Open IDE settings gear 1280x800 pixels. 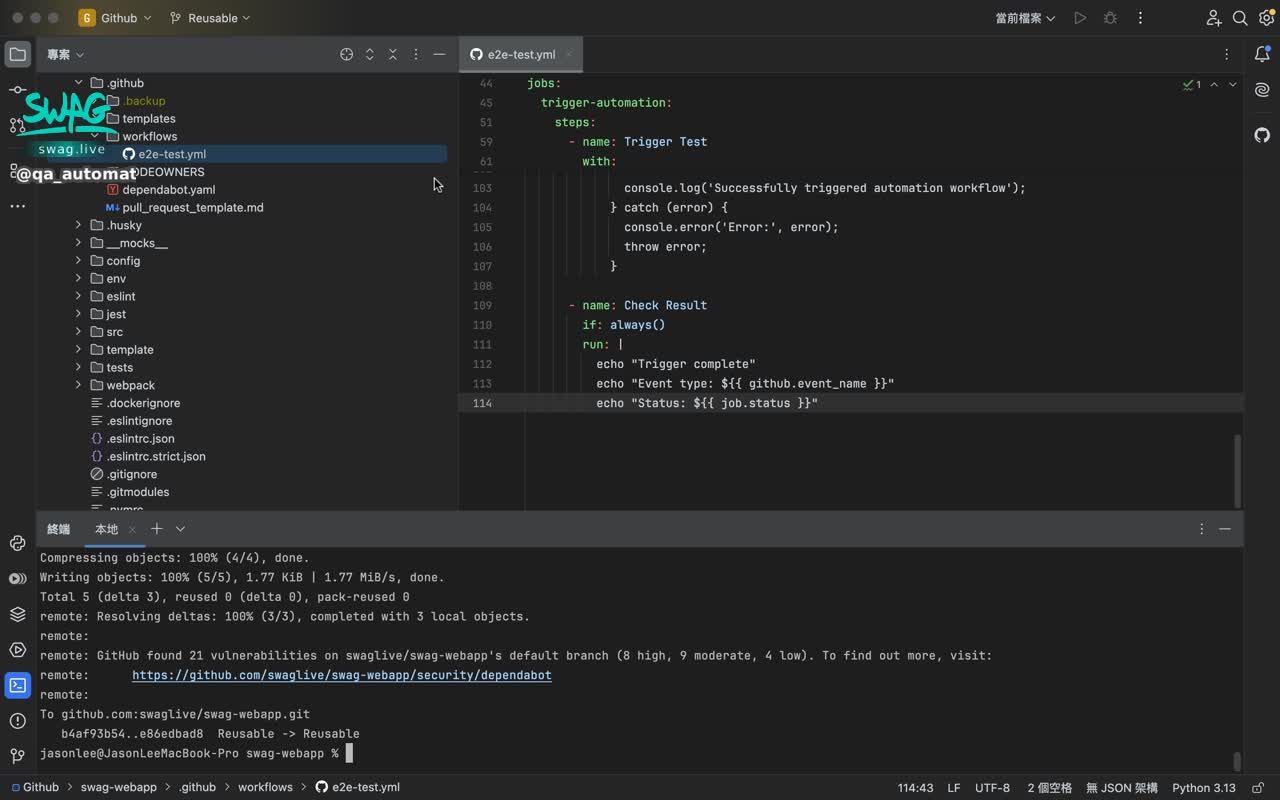coord(1266,18)
